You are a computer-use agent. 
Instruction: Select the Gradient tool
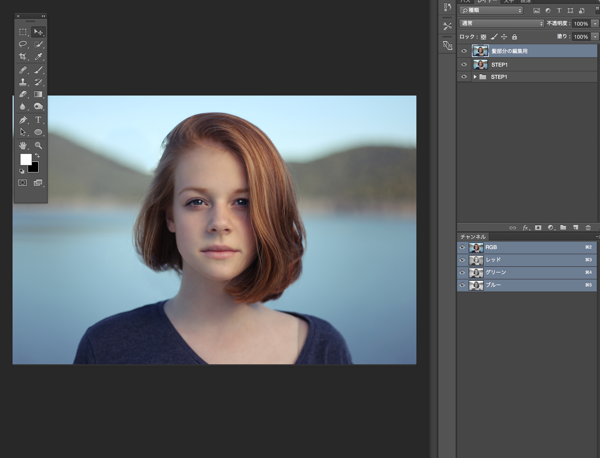click(x=38, y=94)
